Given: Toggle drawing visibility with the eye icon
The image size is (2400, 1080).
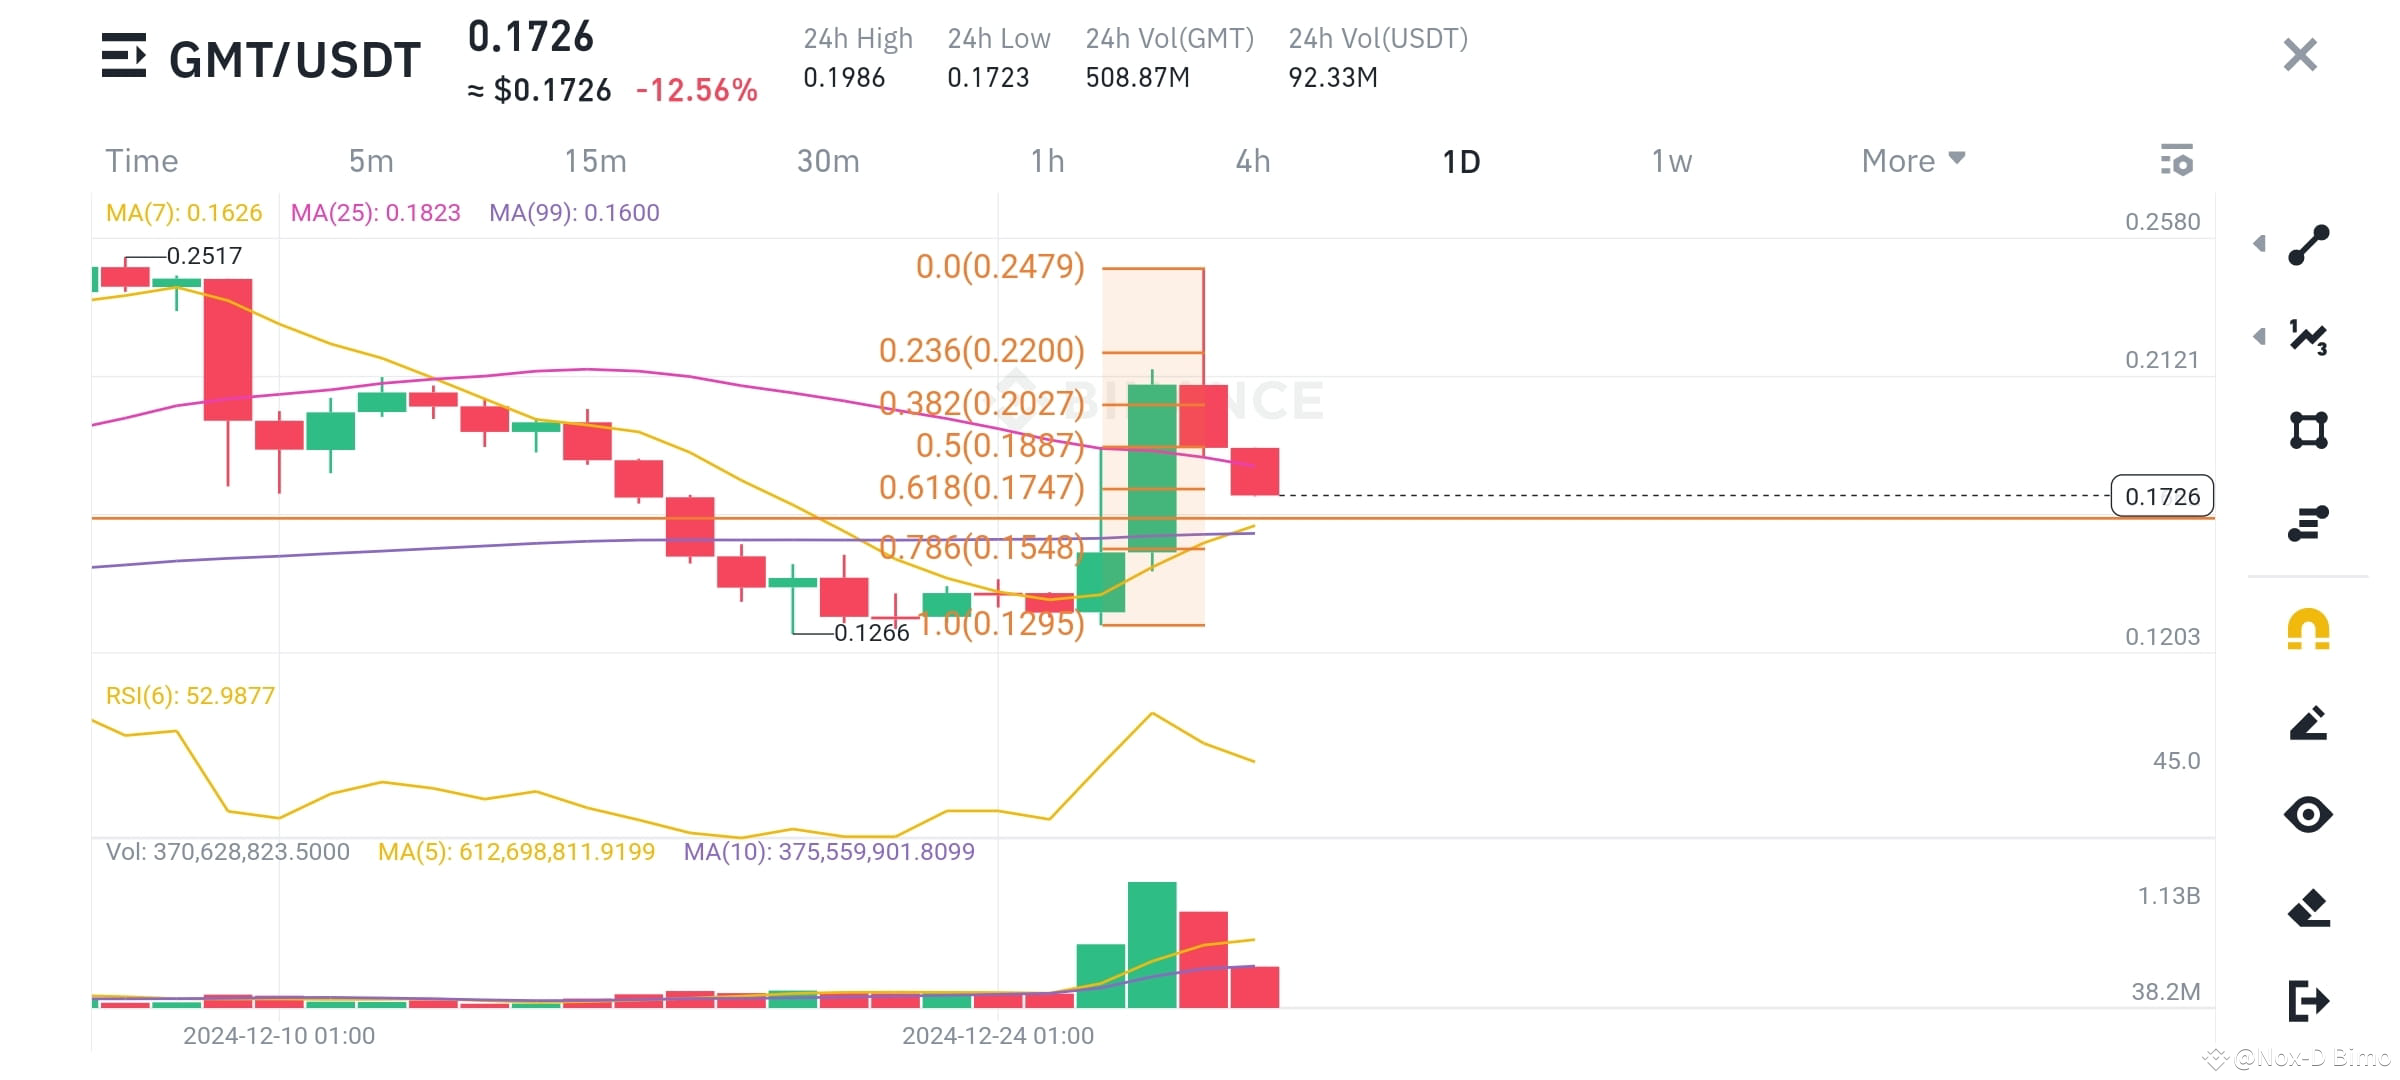Looking at the screenshot, I should pos(2308,815).
